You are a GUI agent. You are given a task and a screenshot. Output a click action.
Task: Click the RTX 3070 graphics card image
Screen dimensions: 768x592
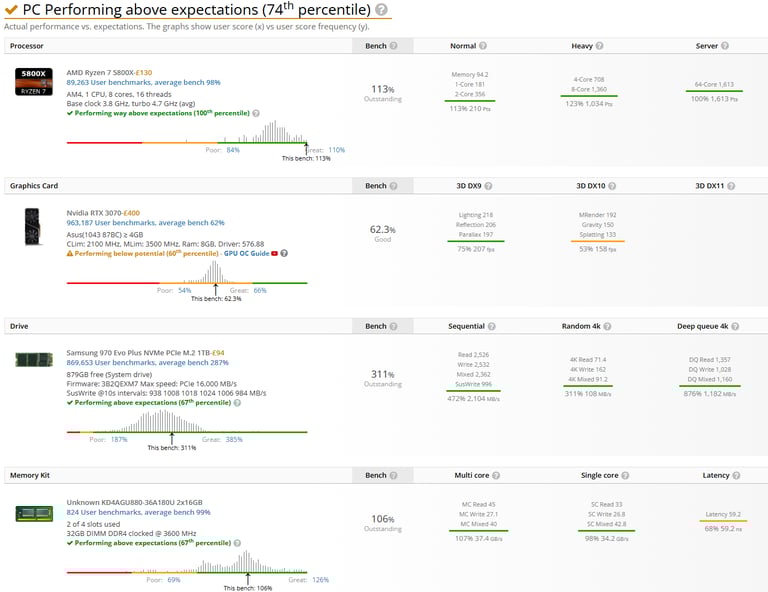pyautogui.click(x=32, y=227)
